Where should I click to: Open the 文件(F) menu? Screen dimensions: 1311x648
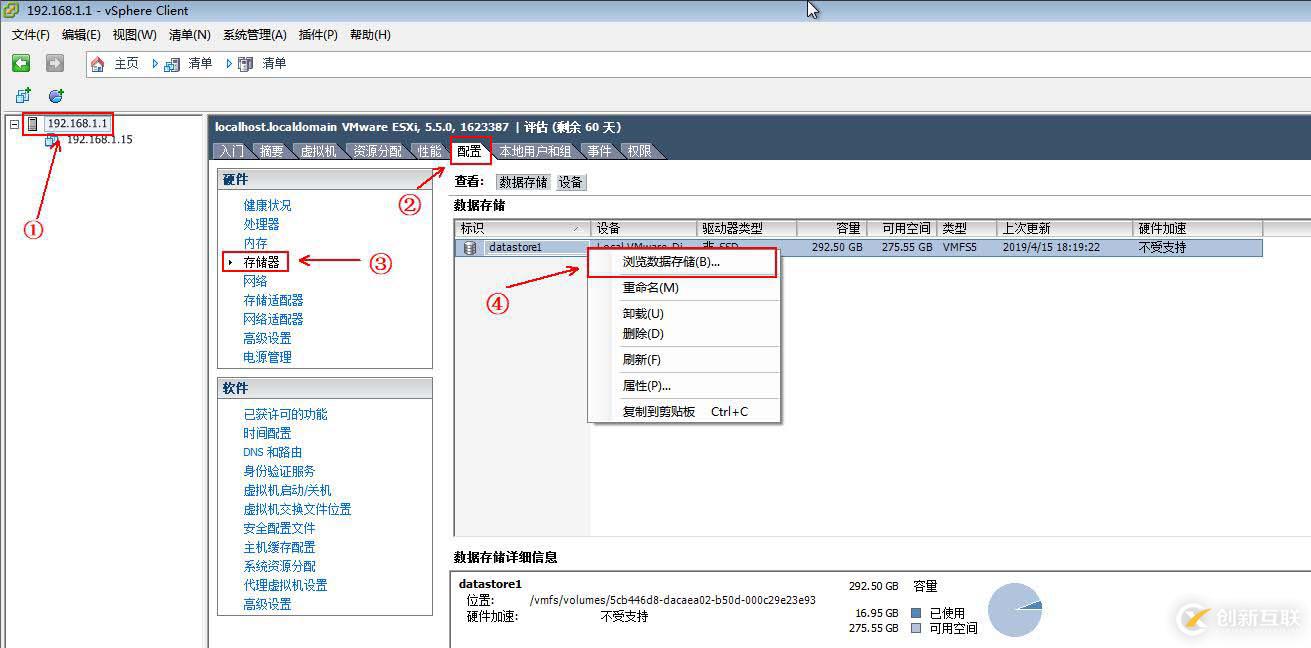[31, 35]
